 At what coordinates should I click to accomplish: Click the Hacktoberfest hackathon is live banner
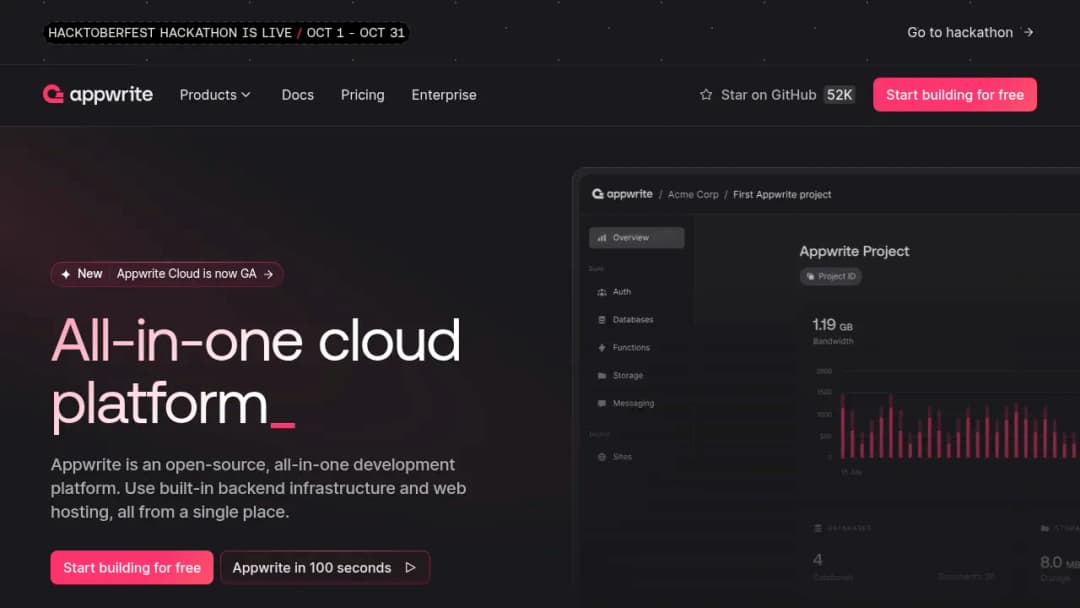click(x=226, y=32)
